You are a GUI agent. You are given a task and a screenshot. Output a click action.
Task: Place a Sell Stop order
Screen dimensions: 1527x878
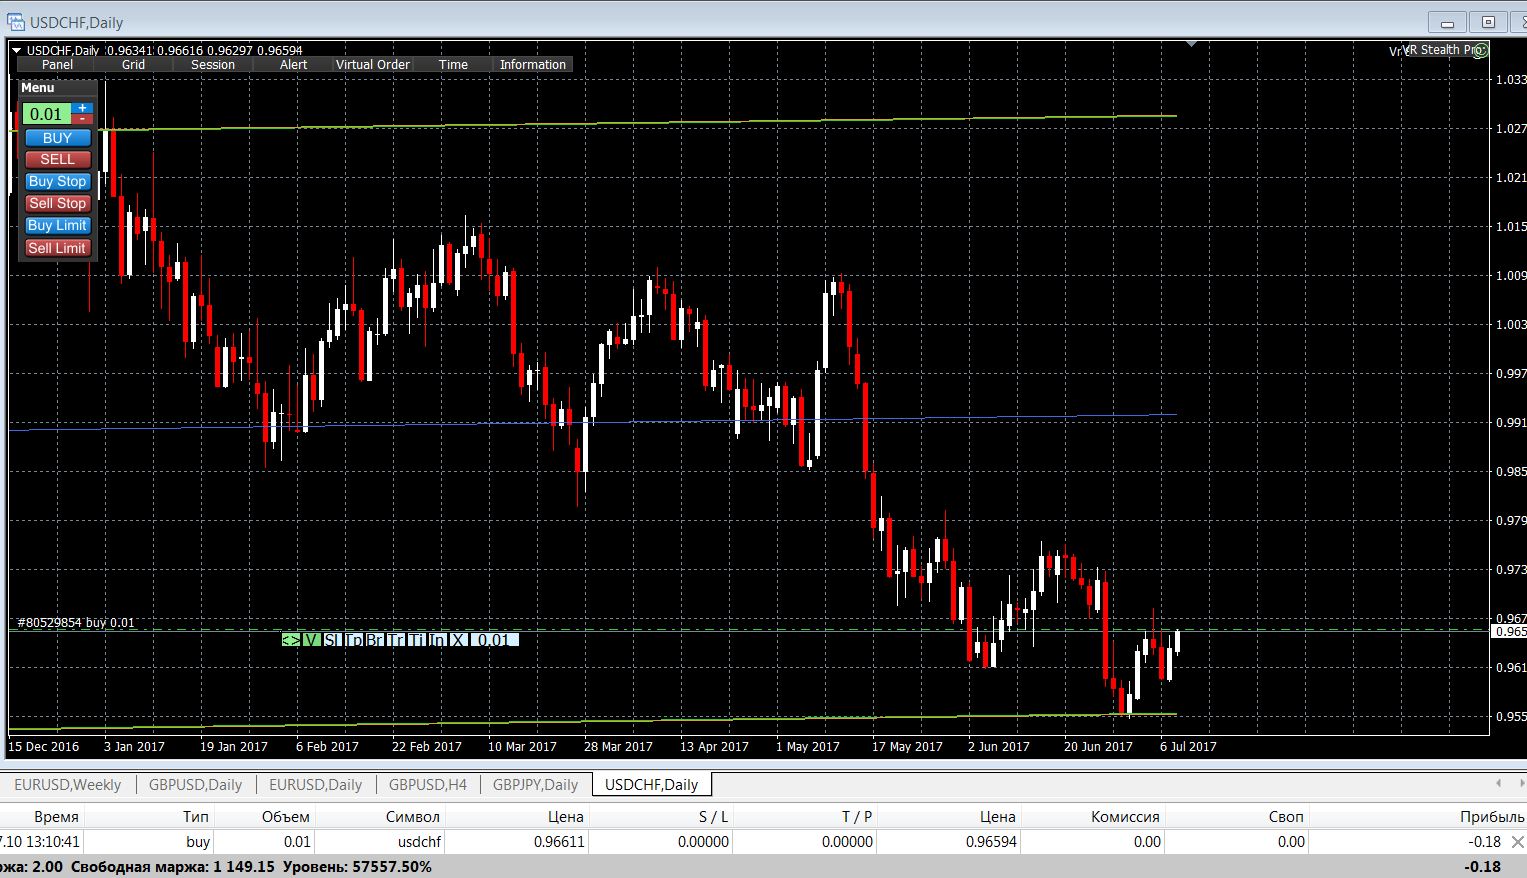tap(57, 204)
